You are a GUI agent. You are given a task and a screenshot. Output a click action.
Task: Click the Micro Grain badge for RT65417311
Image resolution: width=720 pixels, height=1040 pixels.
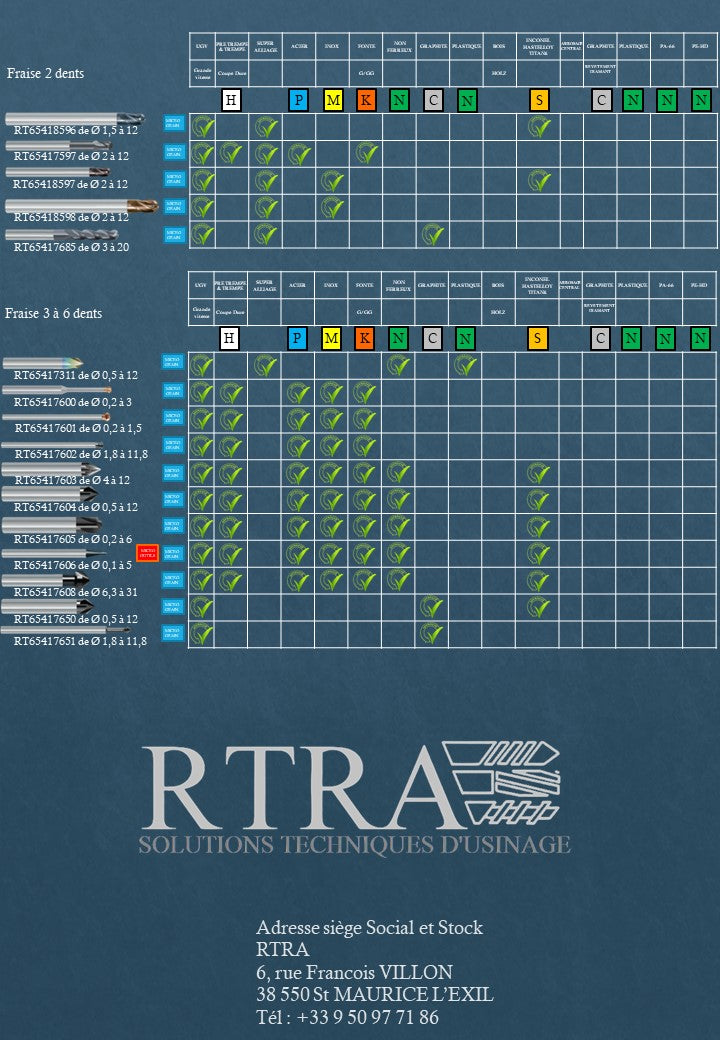[x=172, y=361]
